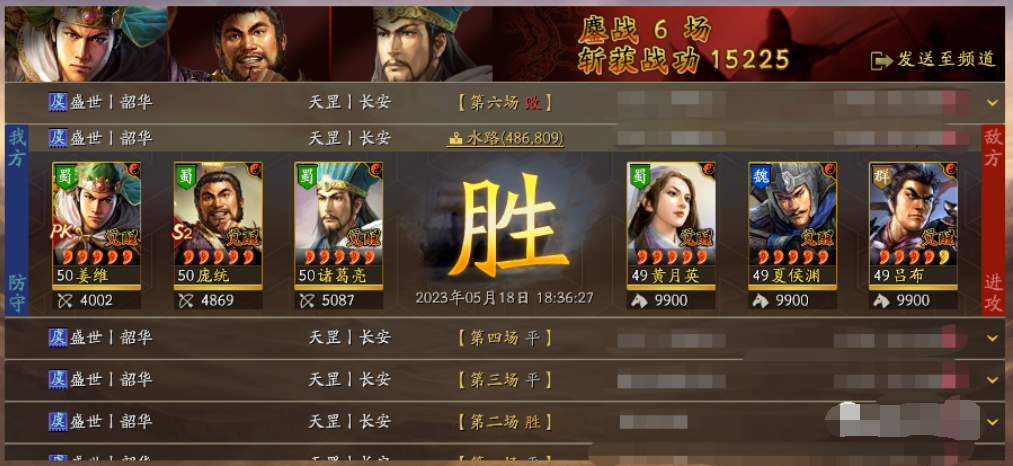Expand the sixth battle 第六场 row
Viewport: 1013px width, 466px height.
click(993, 103)
